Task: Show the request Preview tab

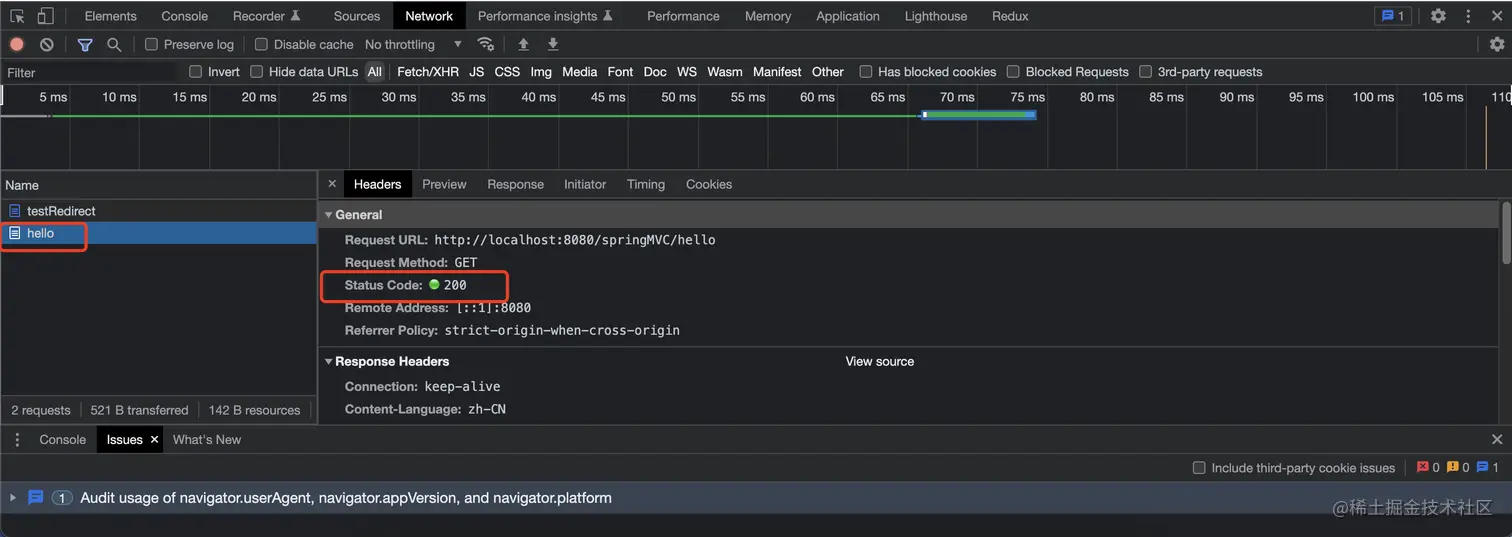Action: (x=444, y=184)
